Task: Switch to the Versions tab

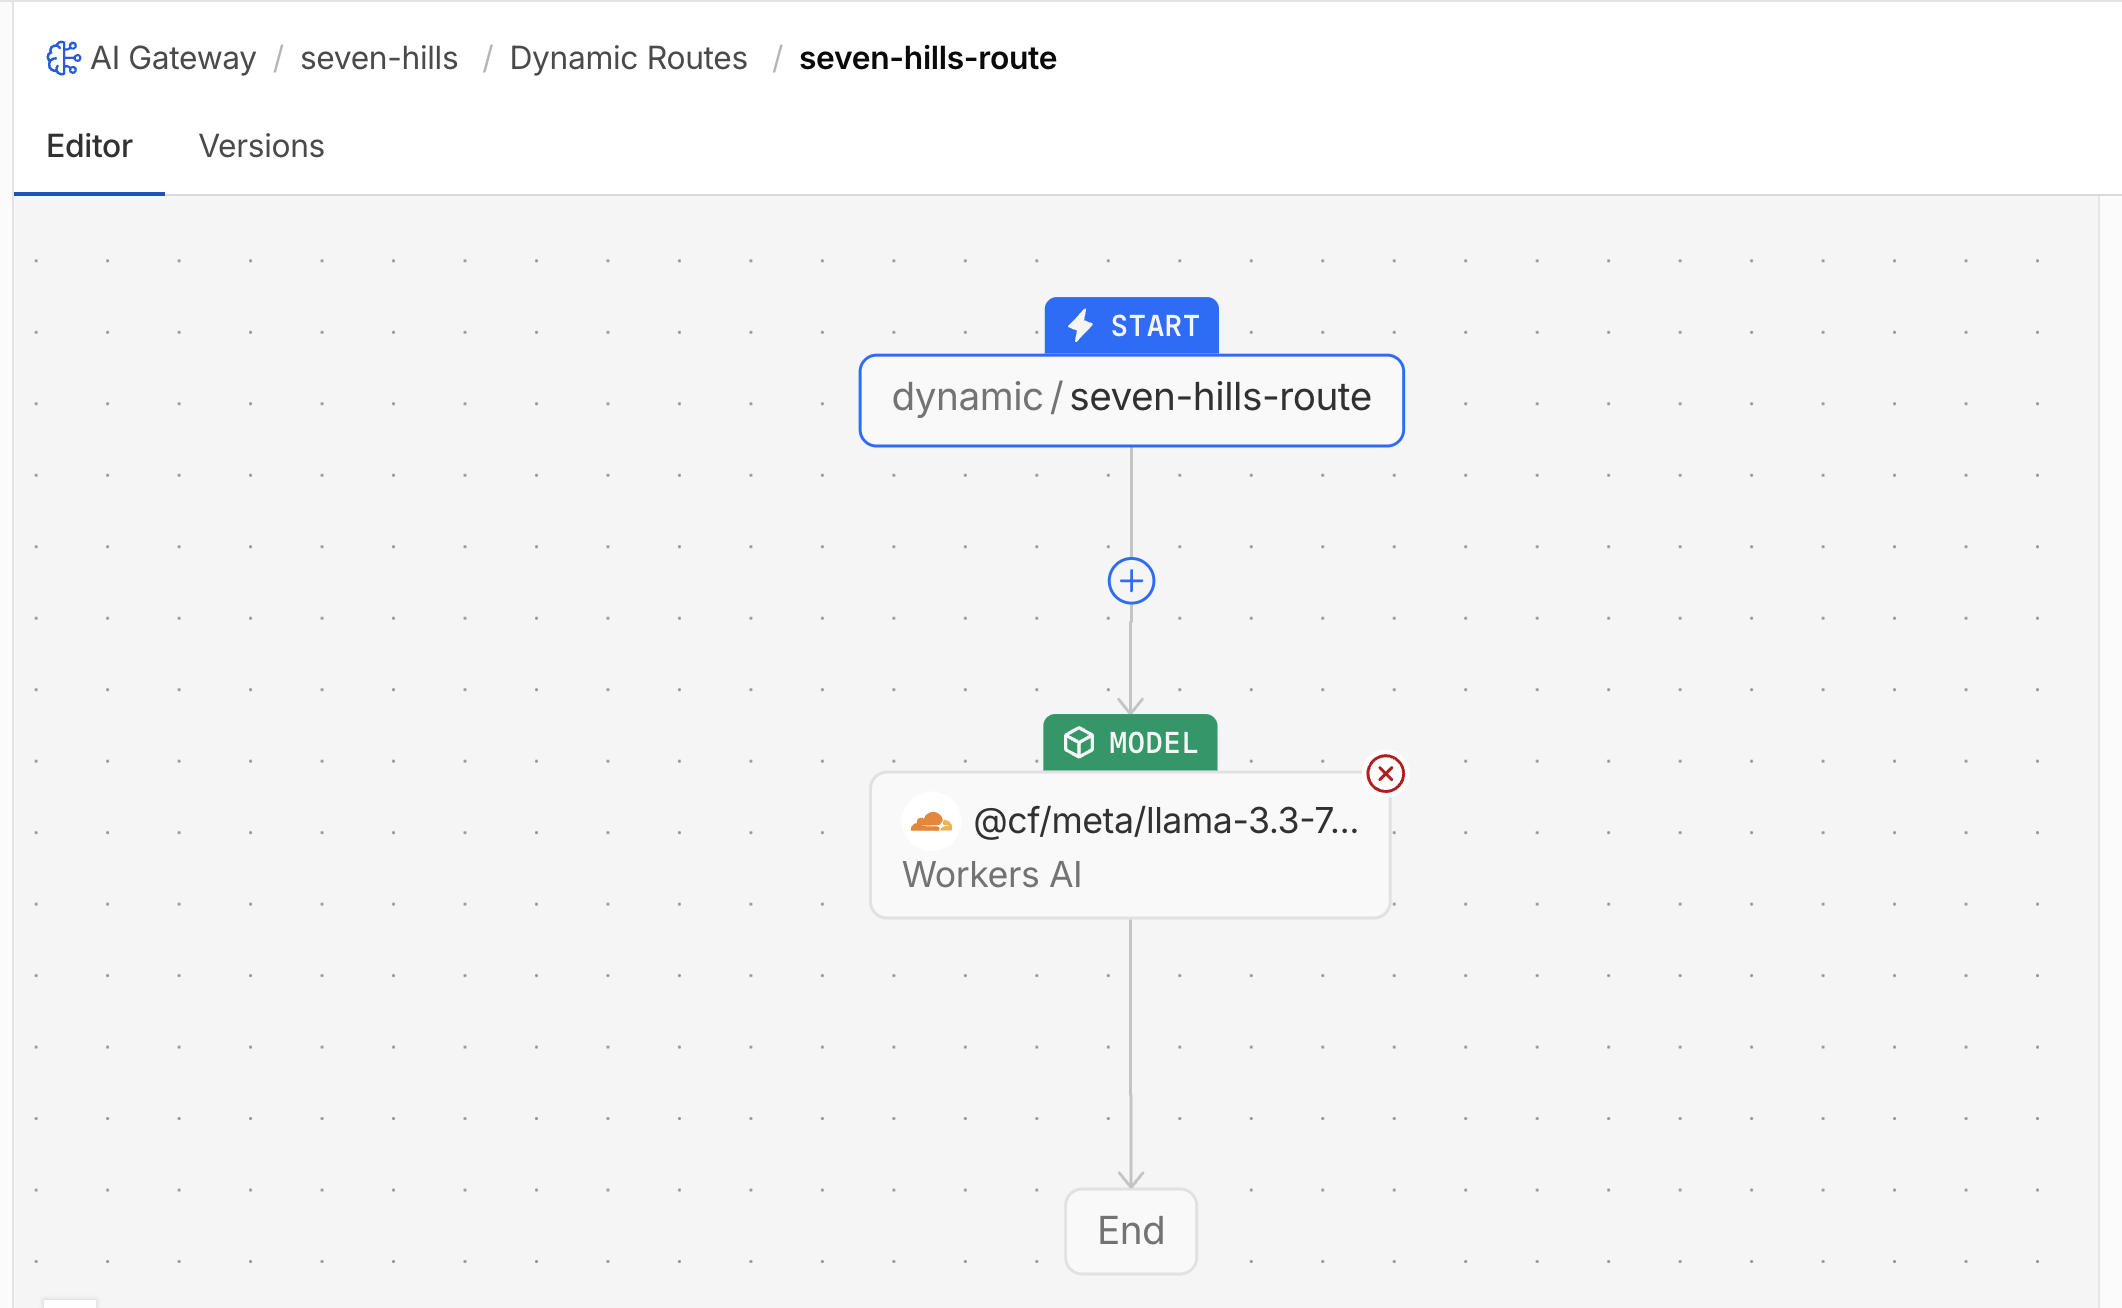Action: coord(261,146)
